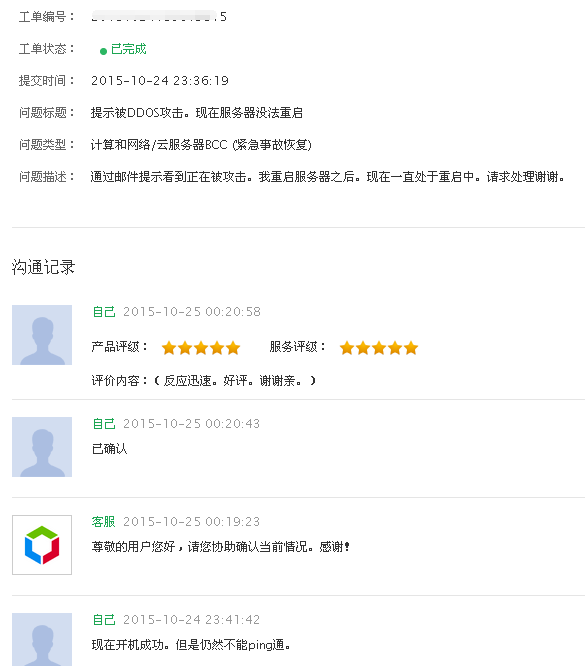Select the fifth star in 服务评级
Screen dimensions: 585x666
(411, 348)
